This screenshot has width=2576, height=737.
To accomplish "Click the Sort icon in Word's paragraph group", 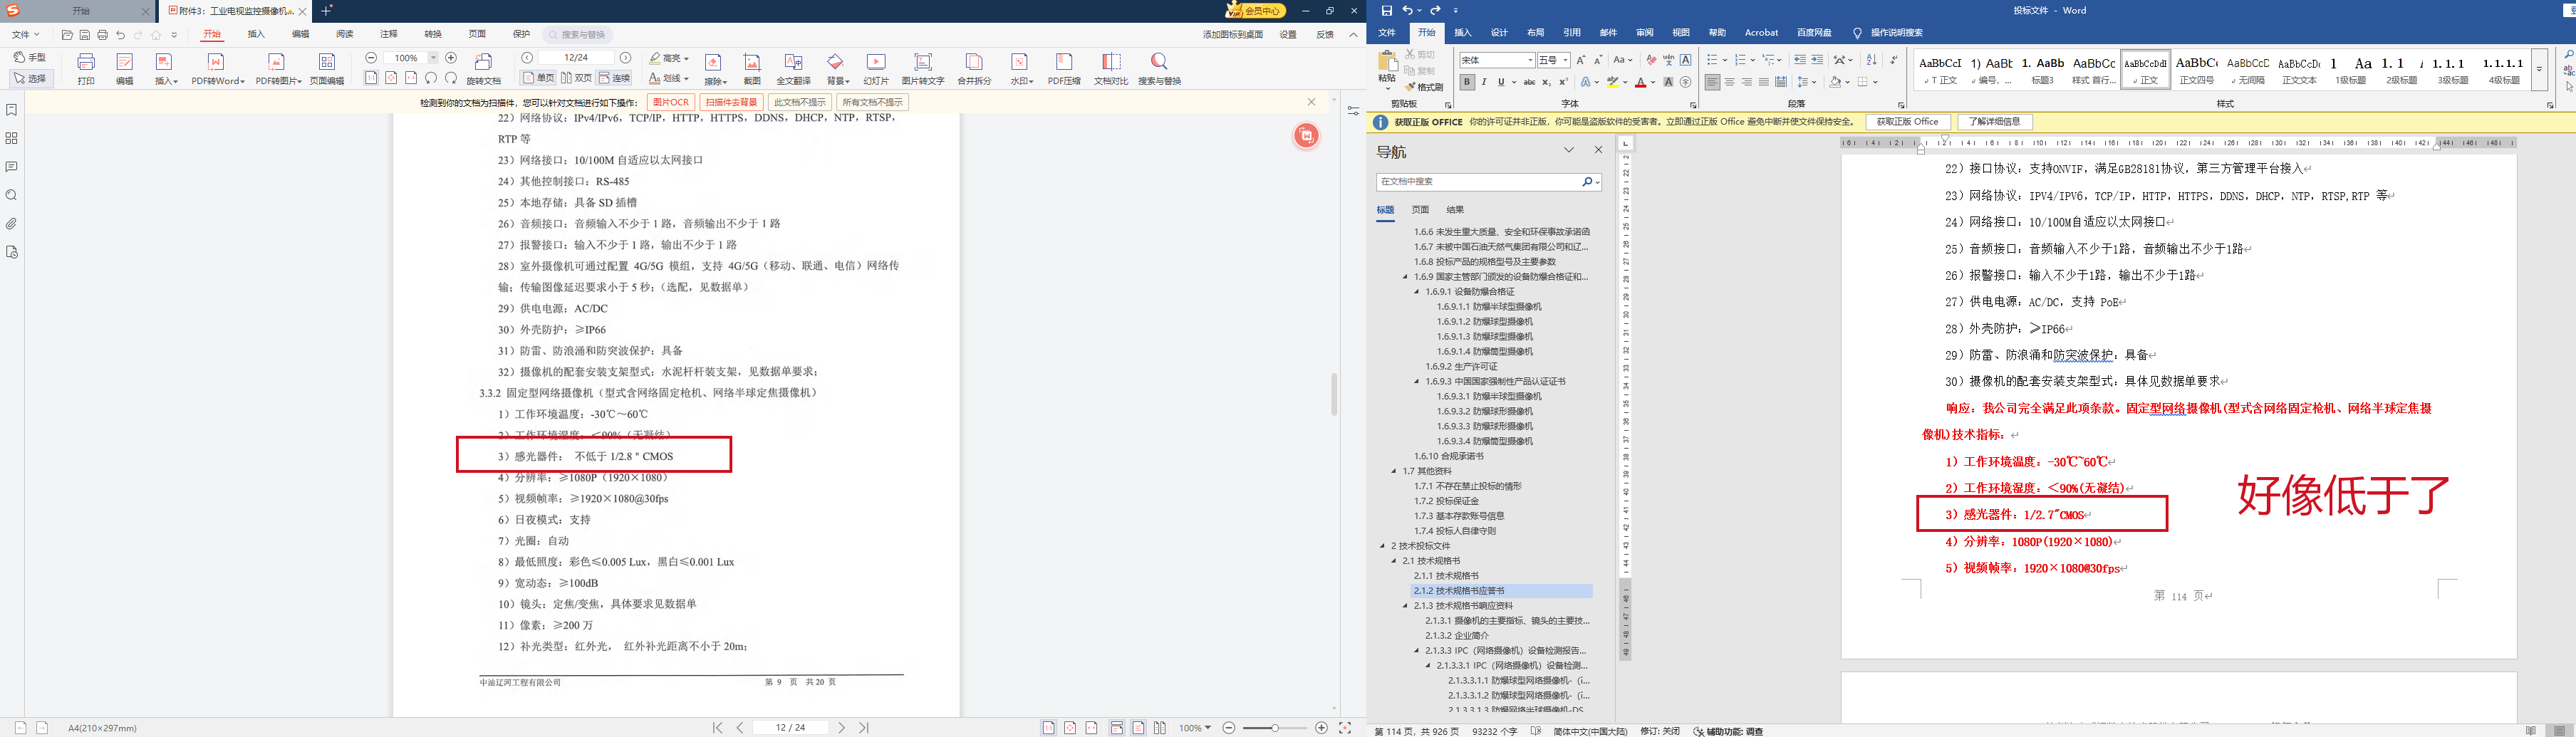I will coord(1872,60).
